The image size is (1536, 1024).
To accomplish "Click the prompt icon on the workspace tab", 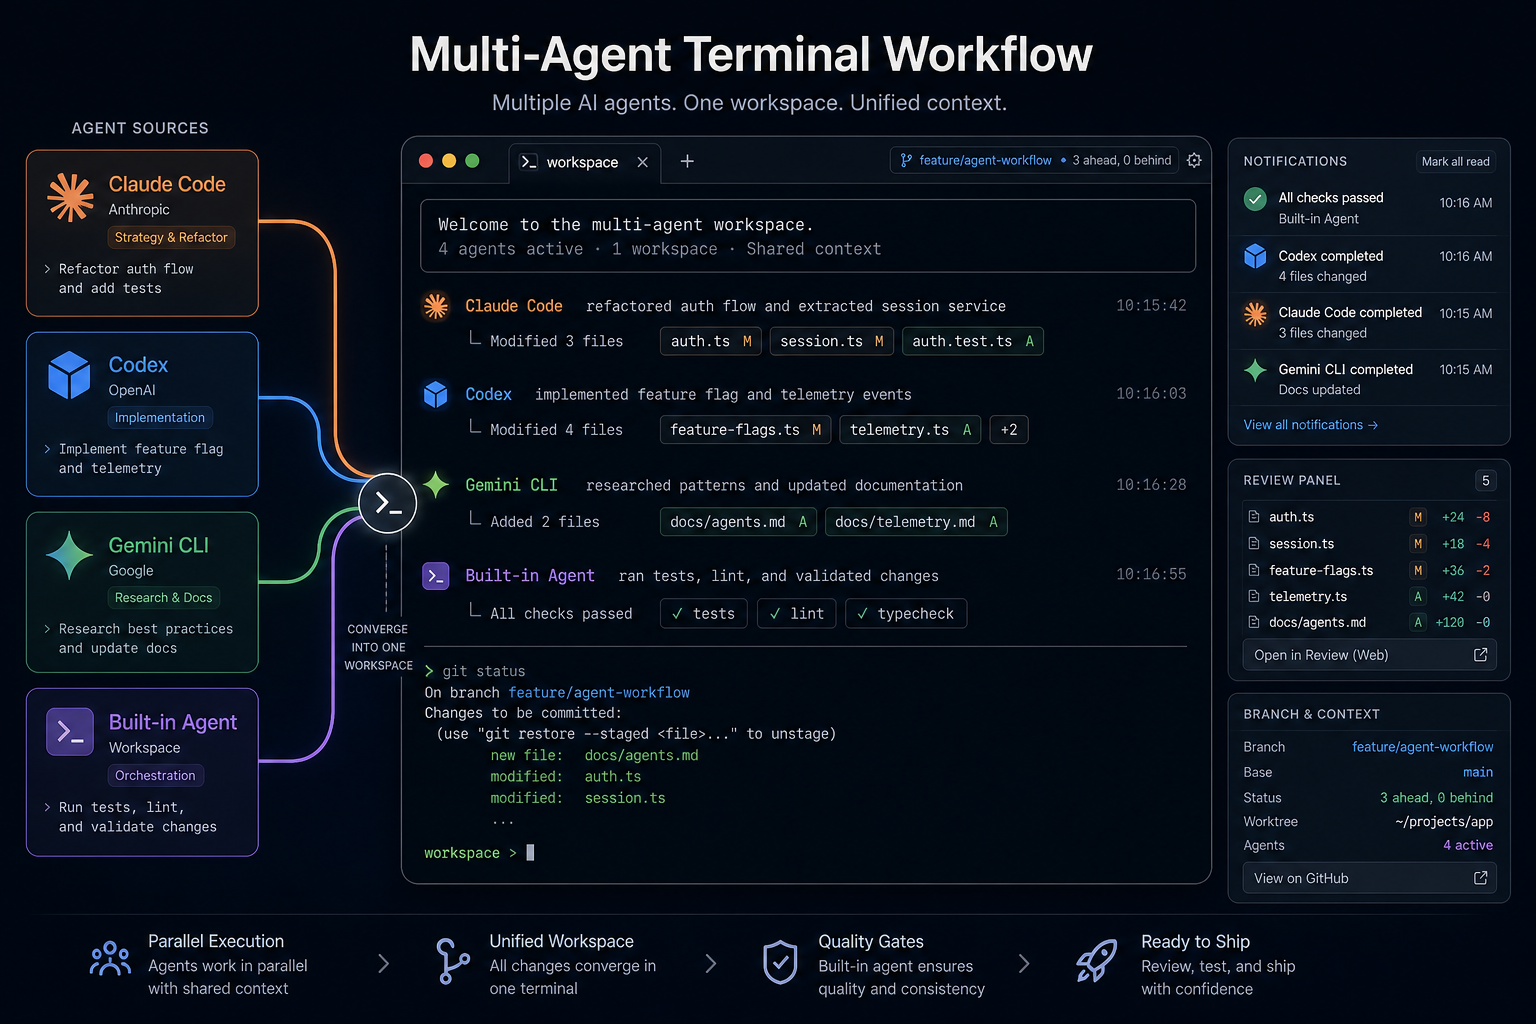I will tap(529, 162).
